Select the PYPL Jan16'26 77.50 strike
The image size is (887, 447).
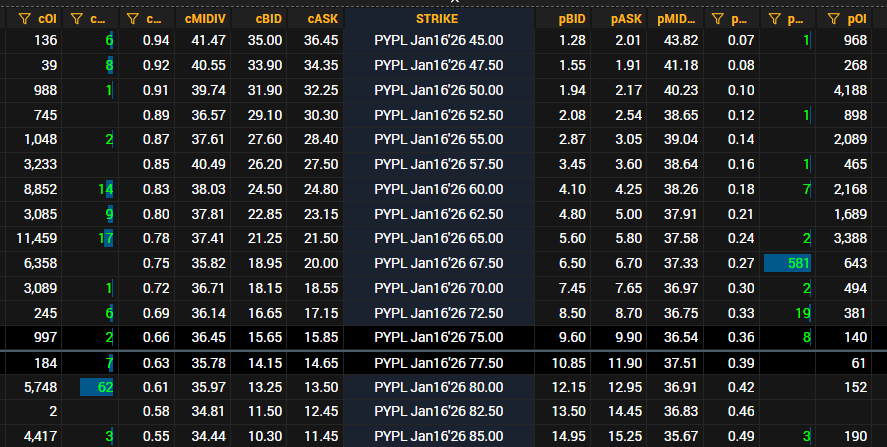tap(438, 363)
